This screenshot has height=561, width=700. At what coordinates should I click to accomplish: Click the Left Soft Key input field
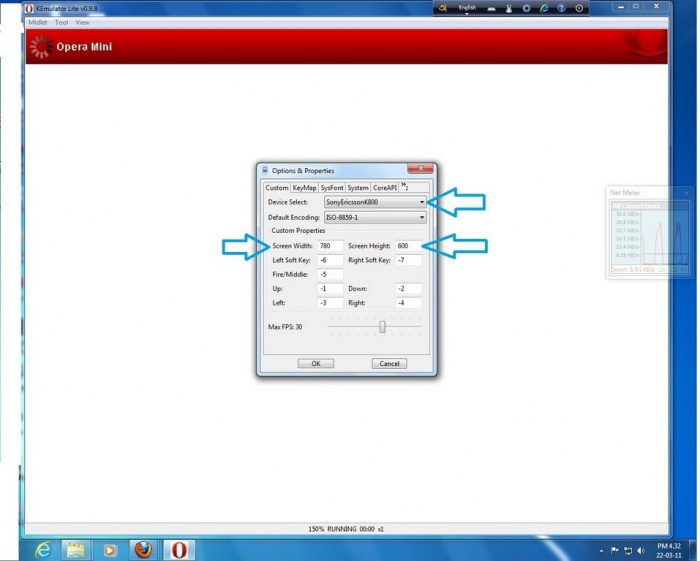click(330, 260)
